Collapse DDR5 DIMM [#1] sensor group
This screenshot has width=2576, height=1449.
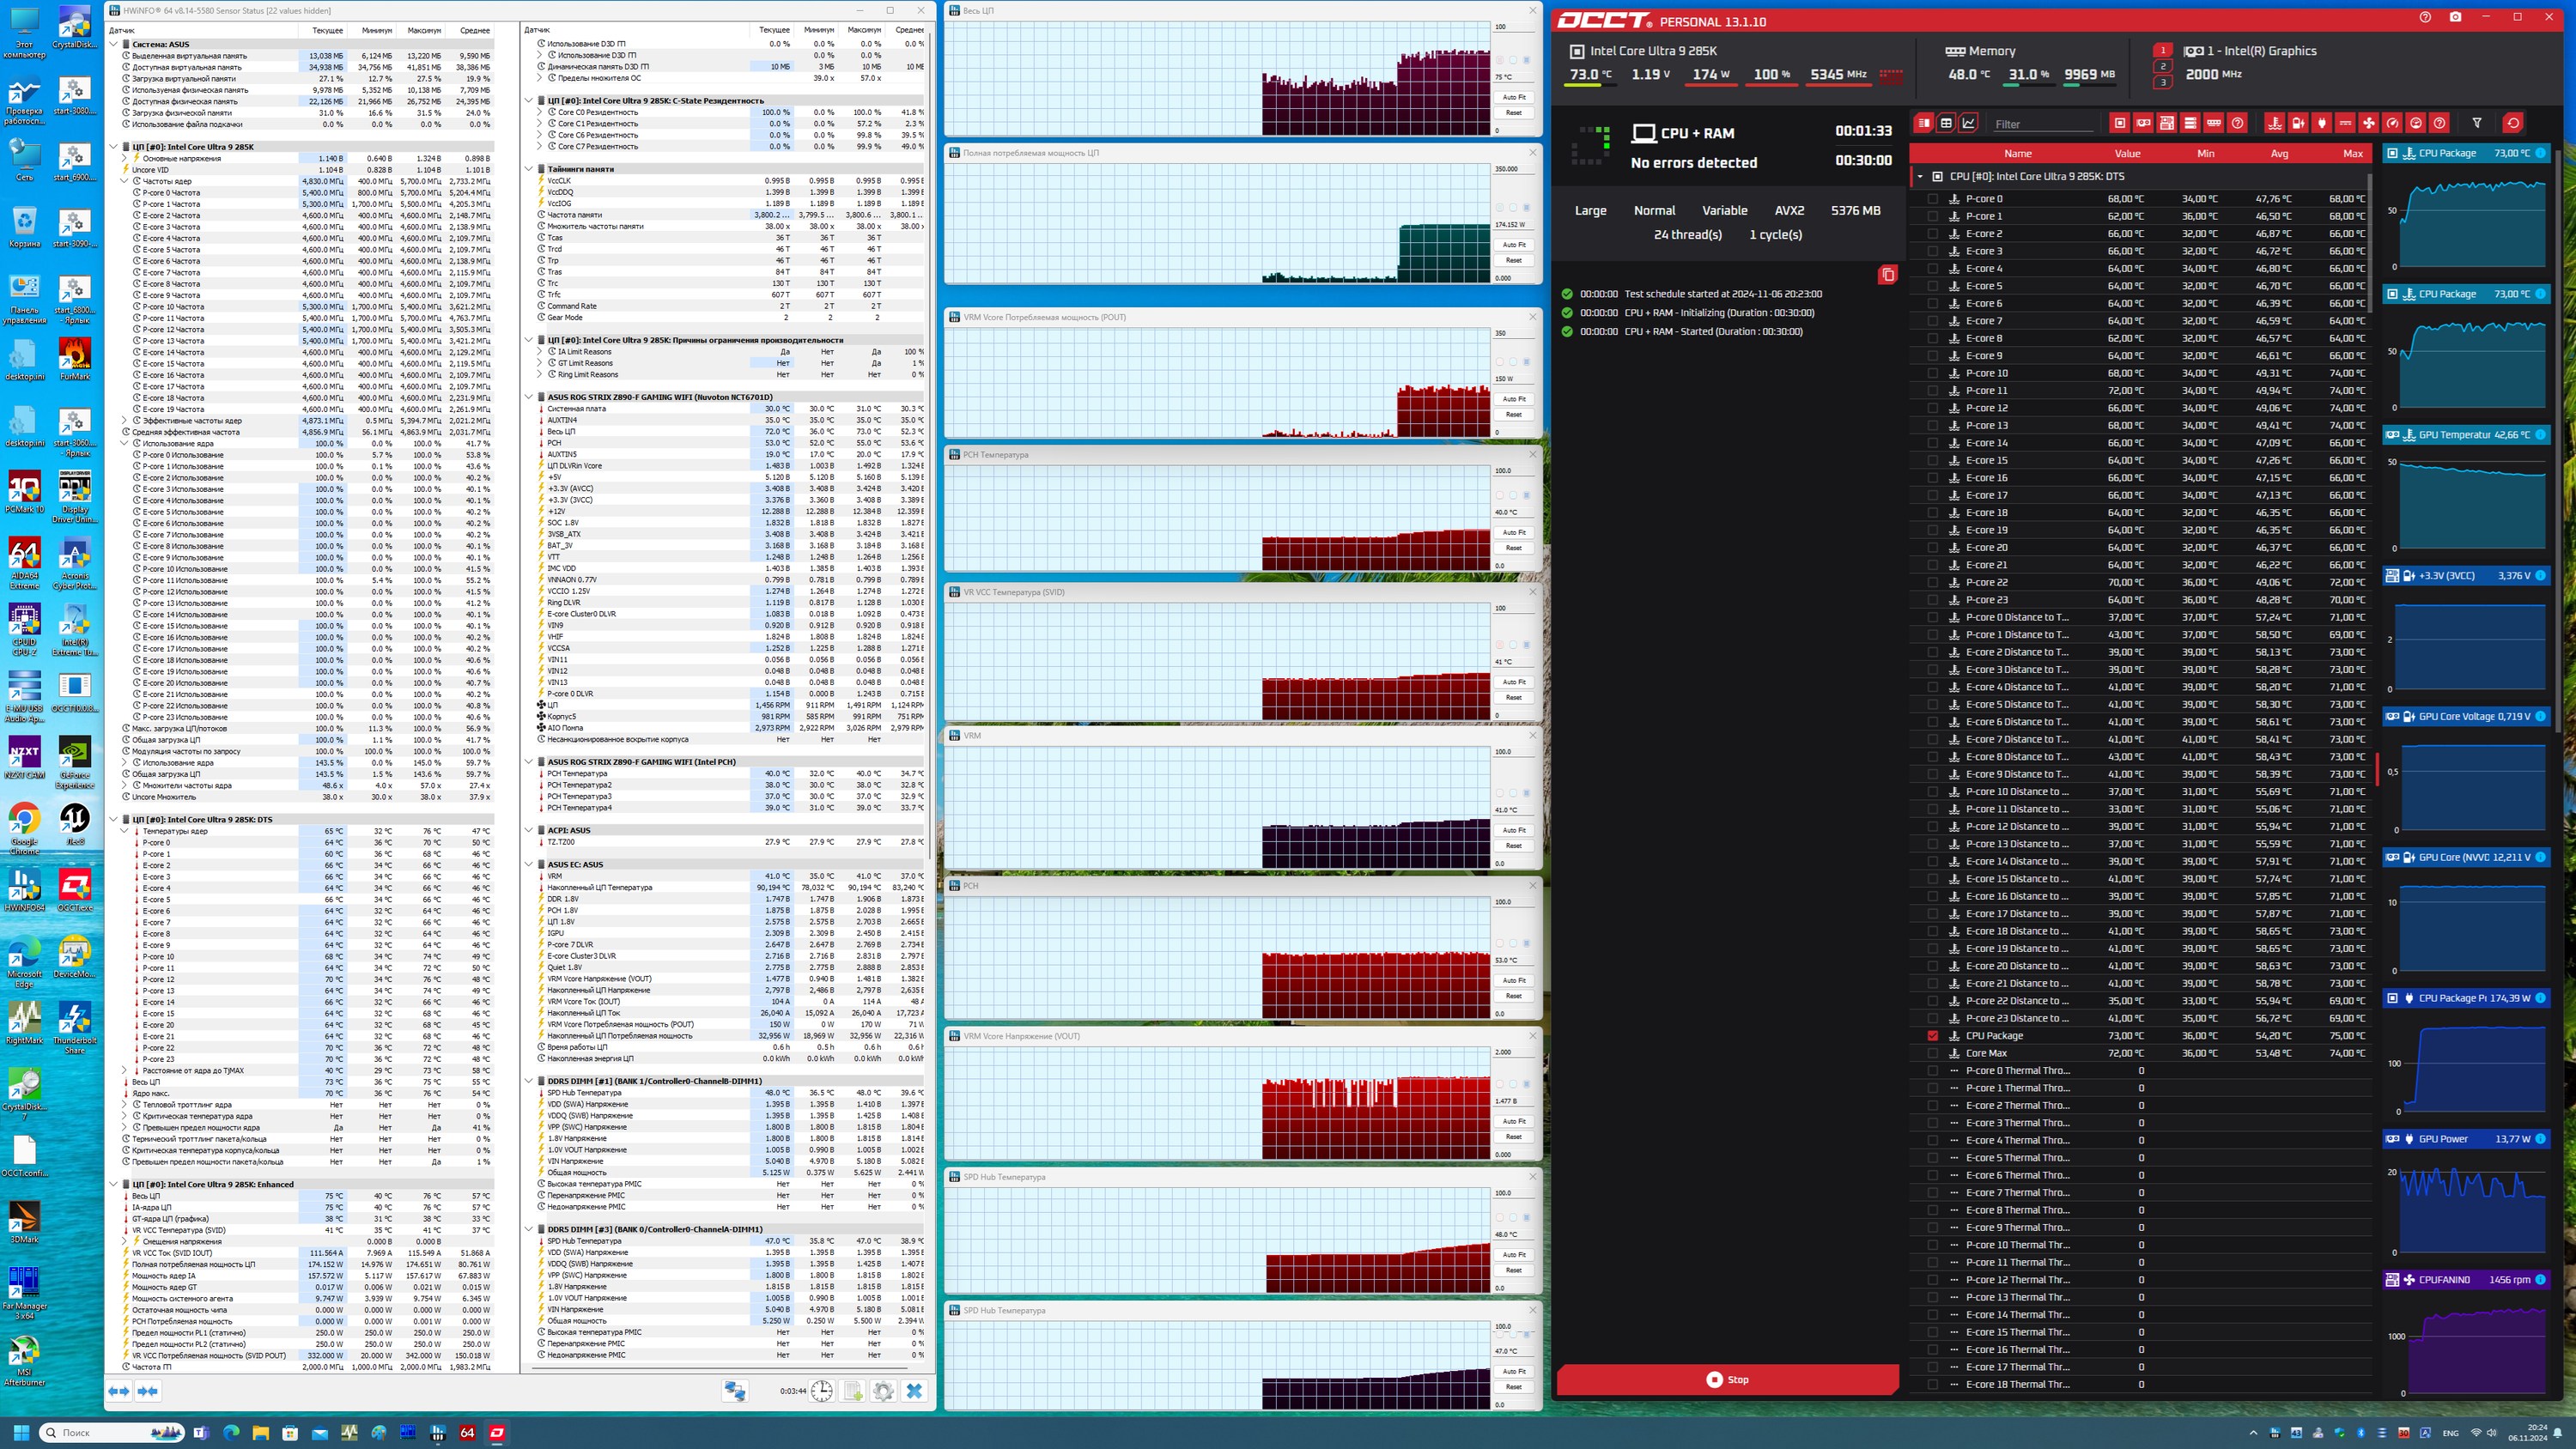click(529, 1081)
